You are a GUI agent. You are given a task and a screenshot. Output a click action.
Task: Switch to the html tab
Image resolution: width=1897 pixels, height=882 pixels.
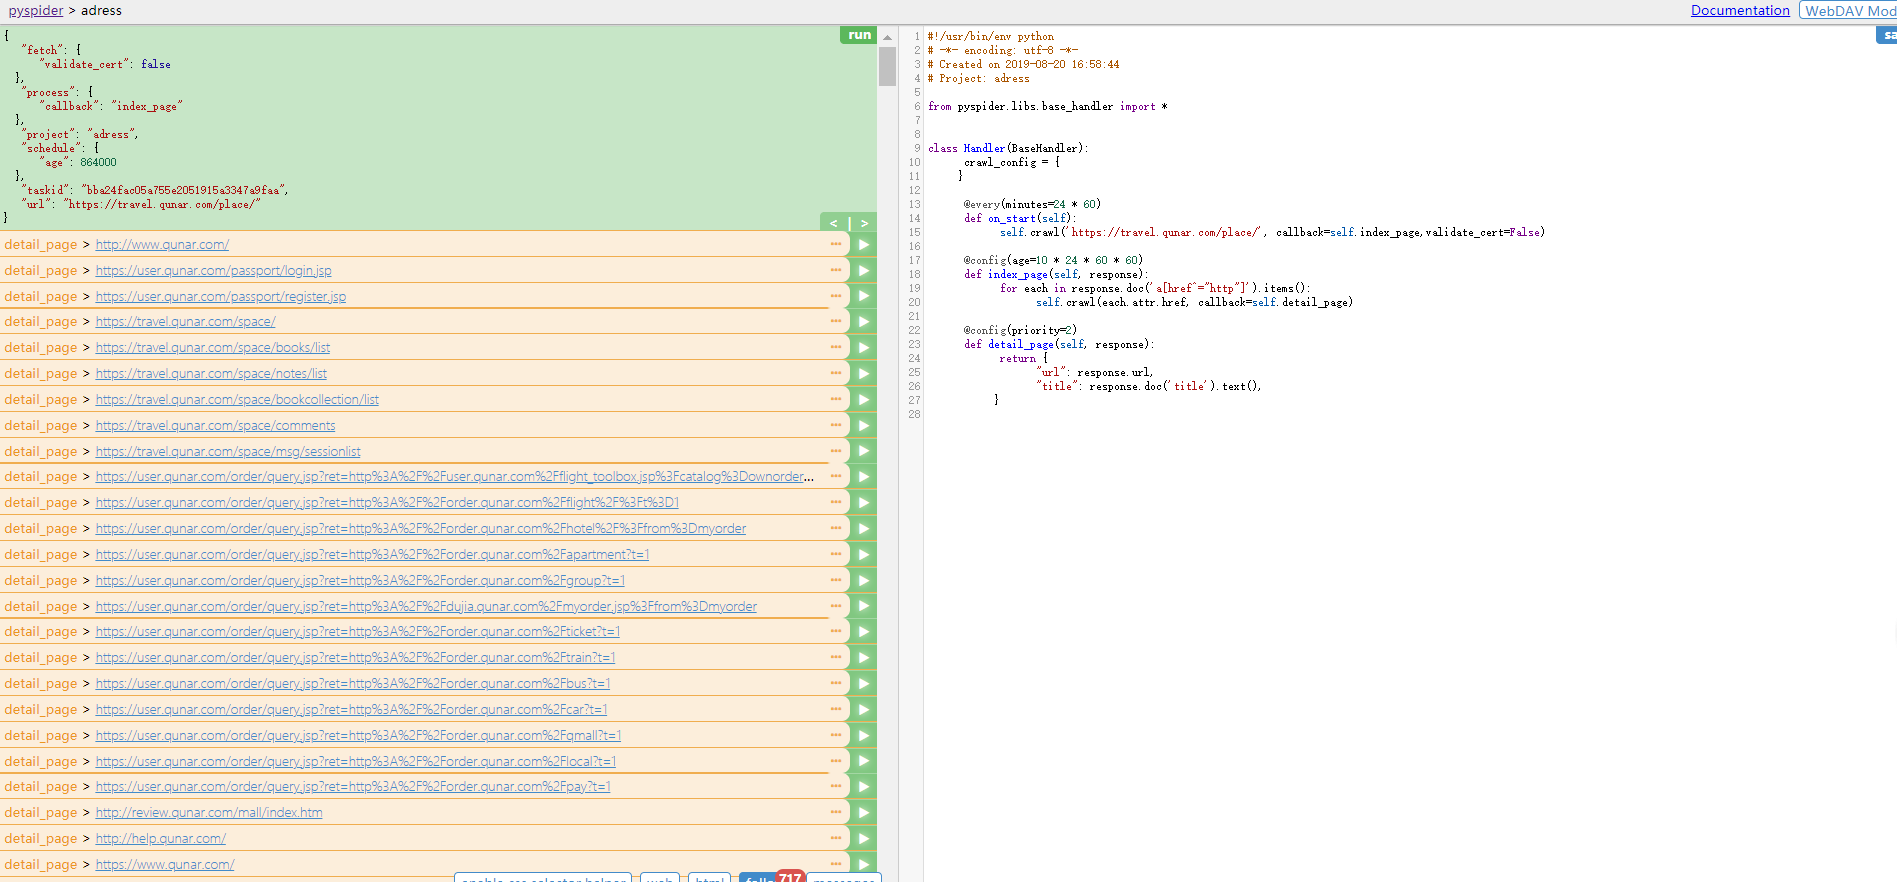pyautogui.click(x=709, y=878)
